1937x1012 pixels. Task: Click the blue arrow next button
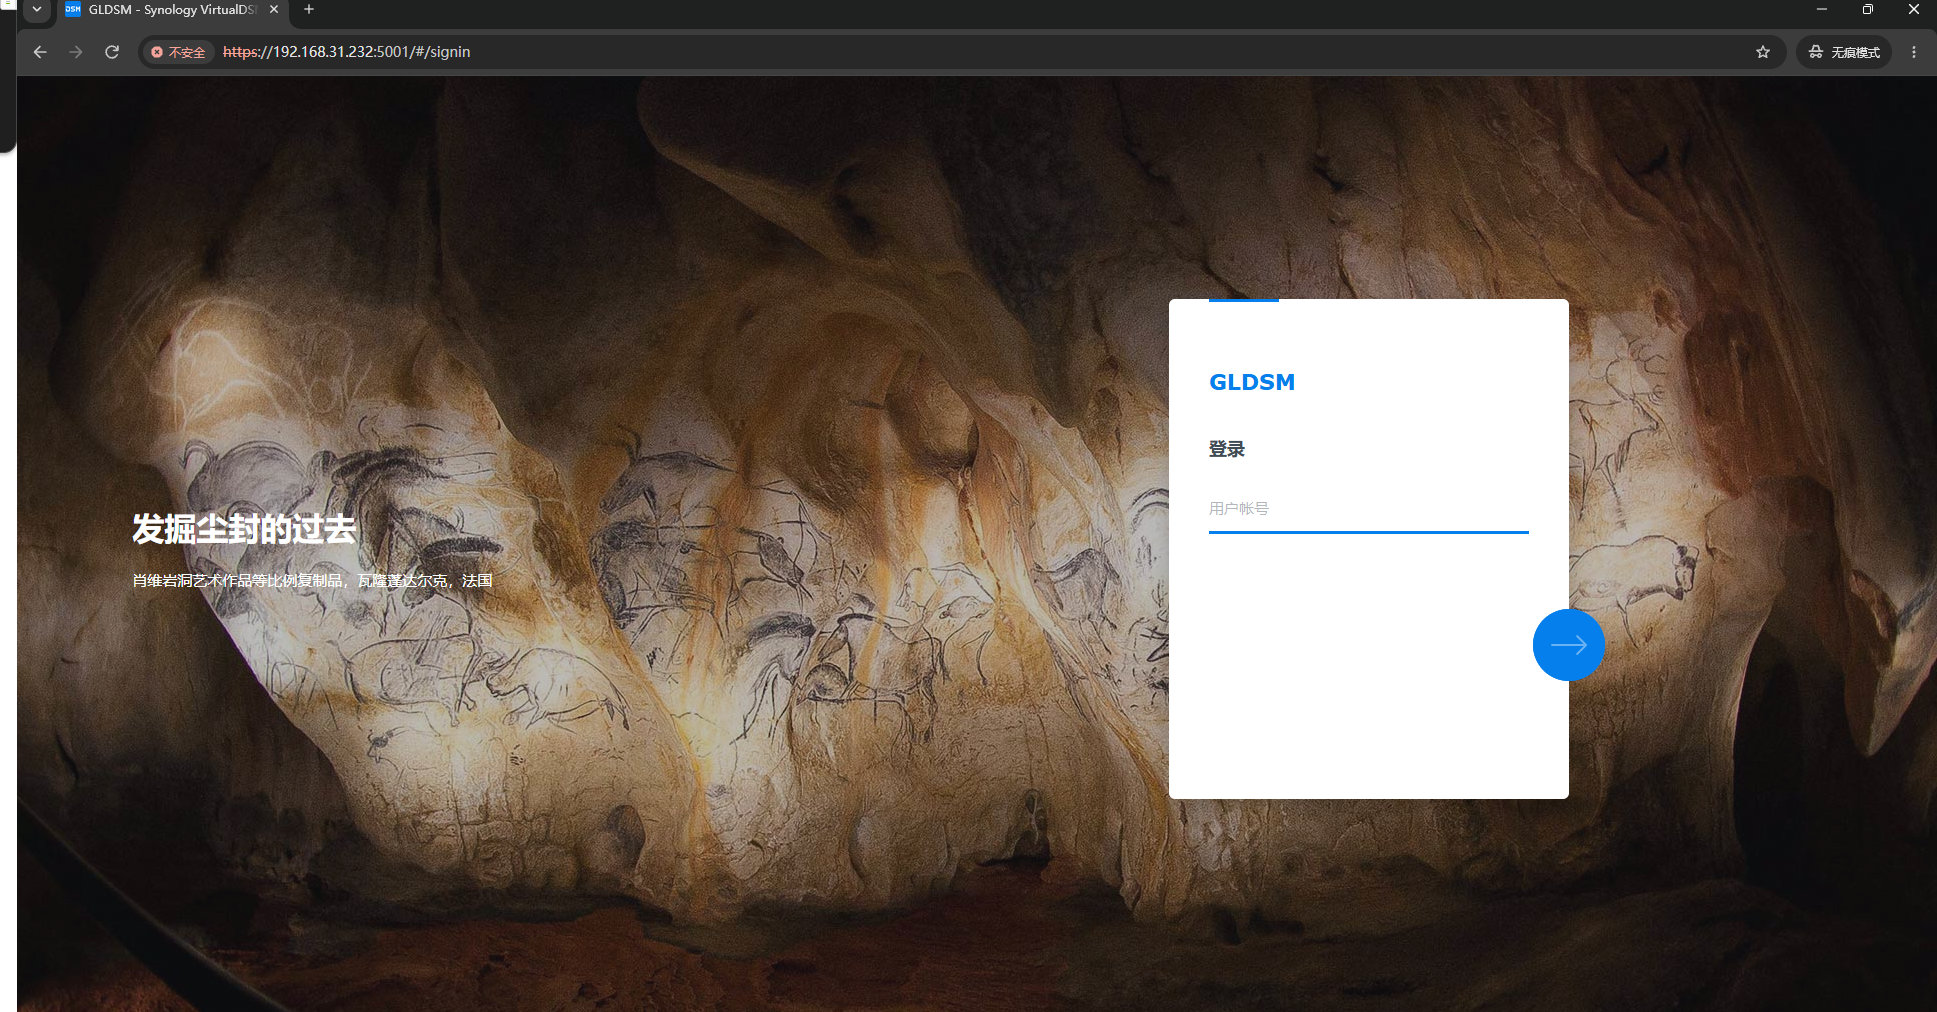coord(1568,645)
